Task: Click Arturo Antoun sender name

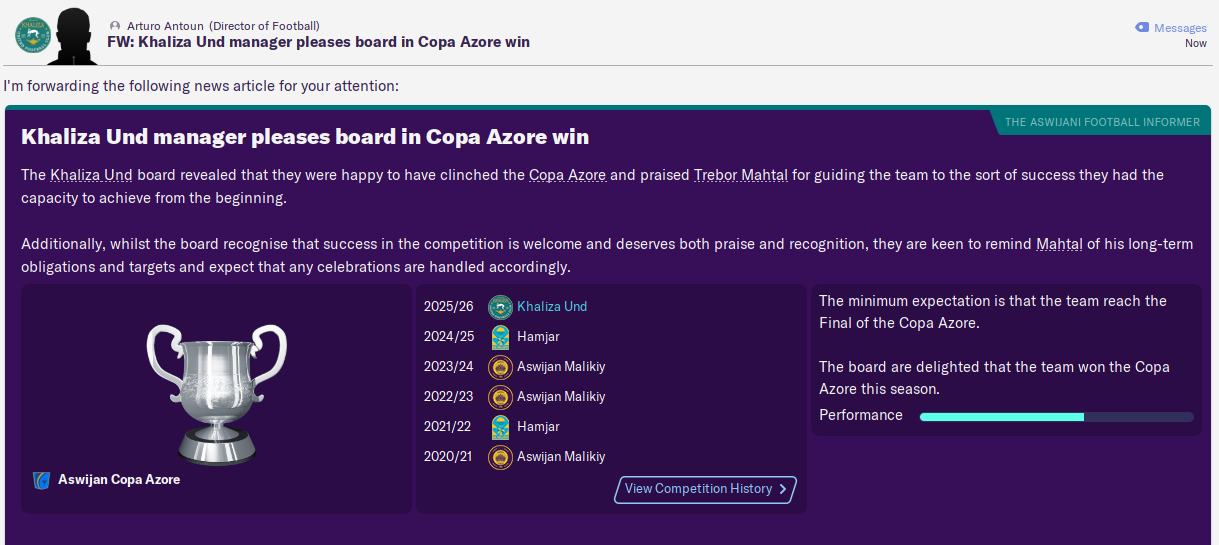Action: coord(167,25)
